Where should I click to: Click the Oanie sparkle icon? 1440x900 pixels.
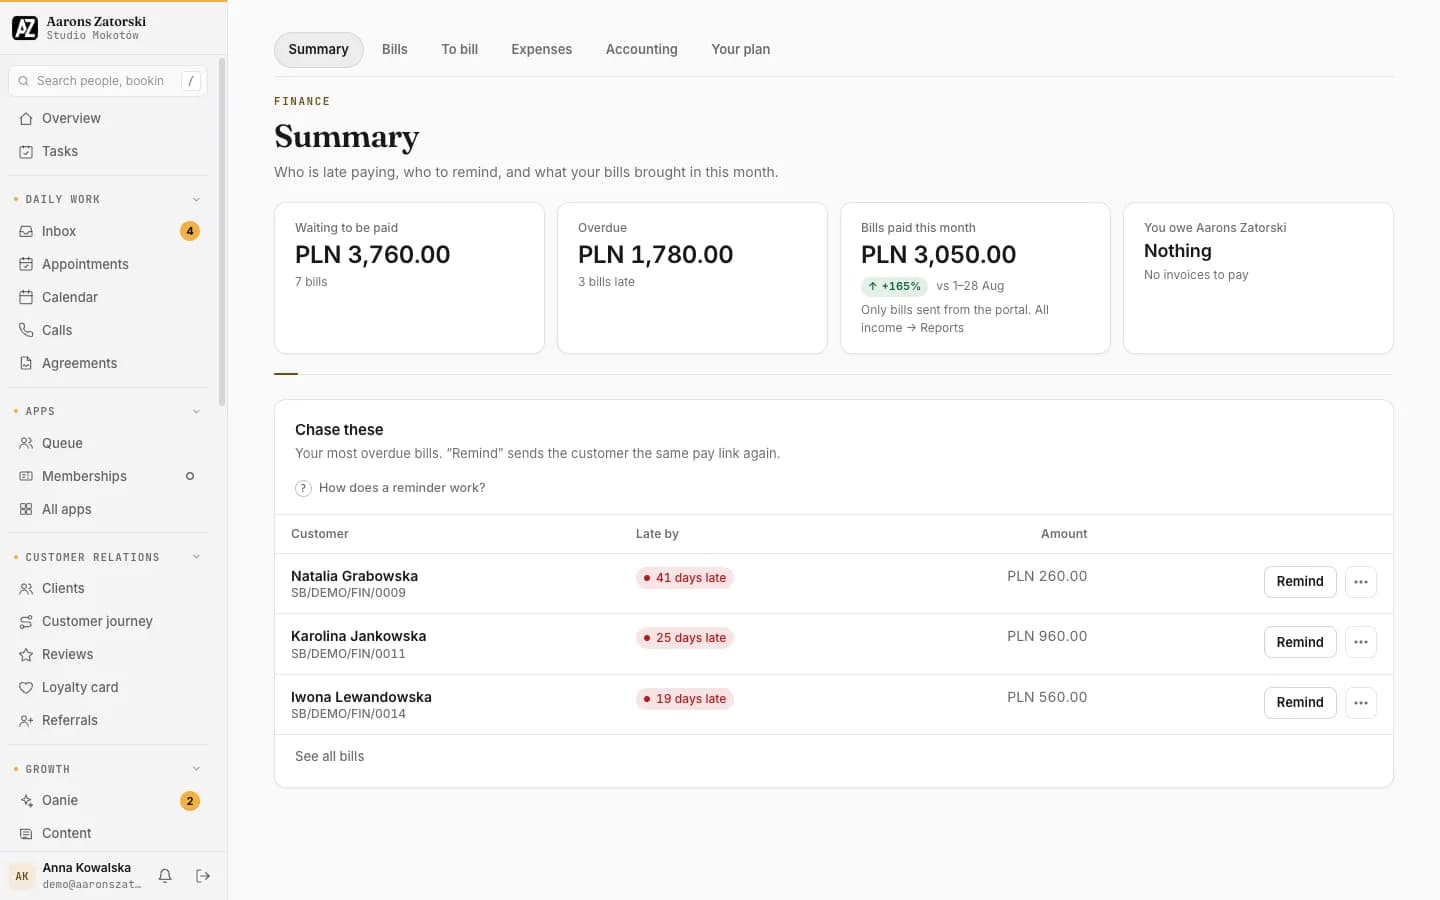[26, 800]
